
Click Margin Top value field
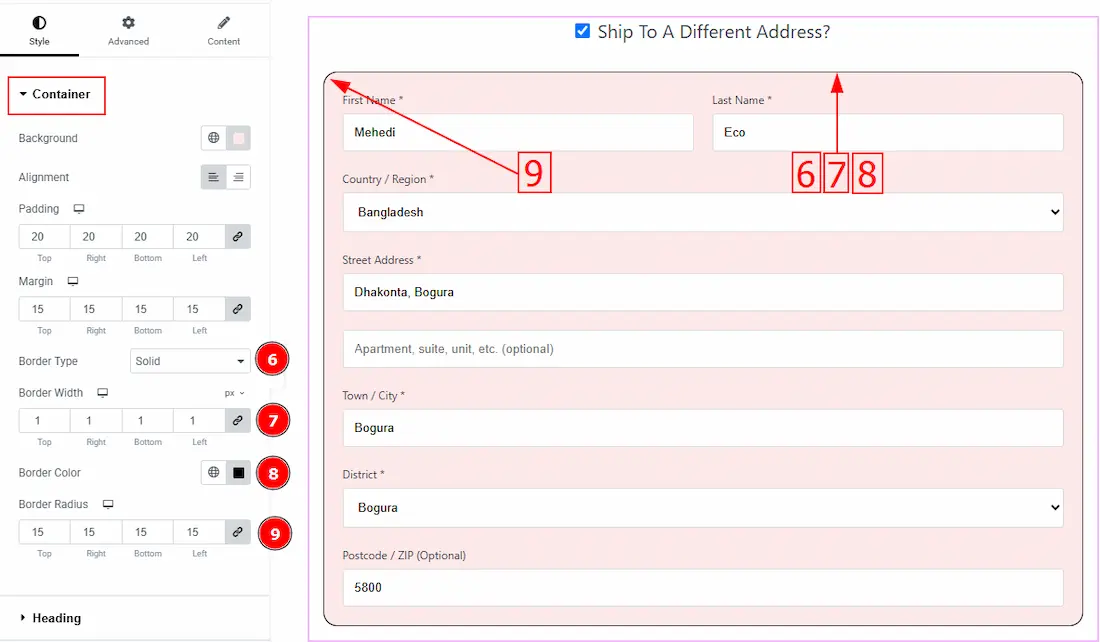click(x=44, y=309)
